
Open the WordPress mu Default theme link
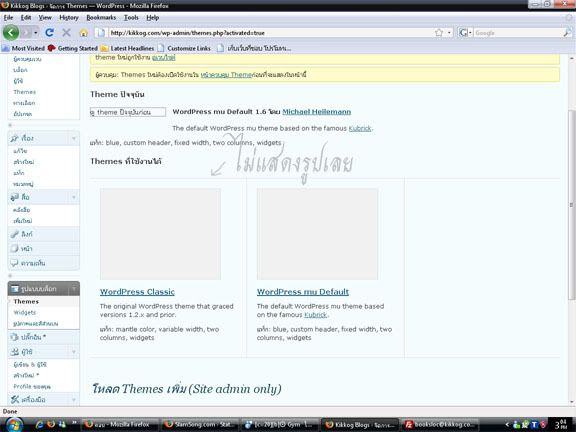pos(303,292)
